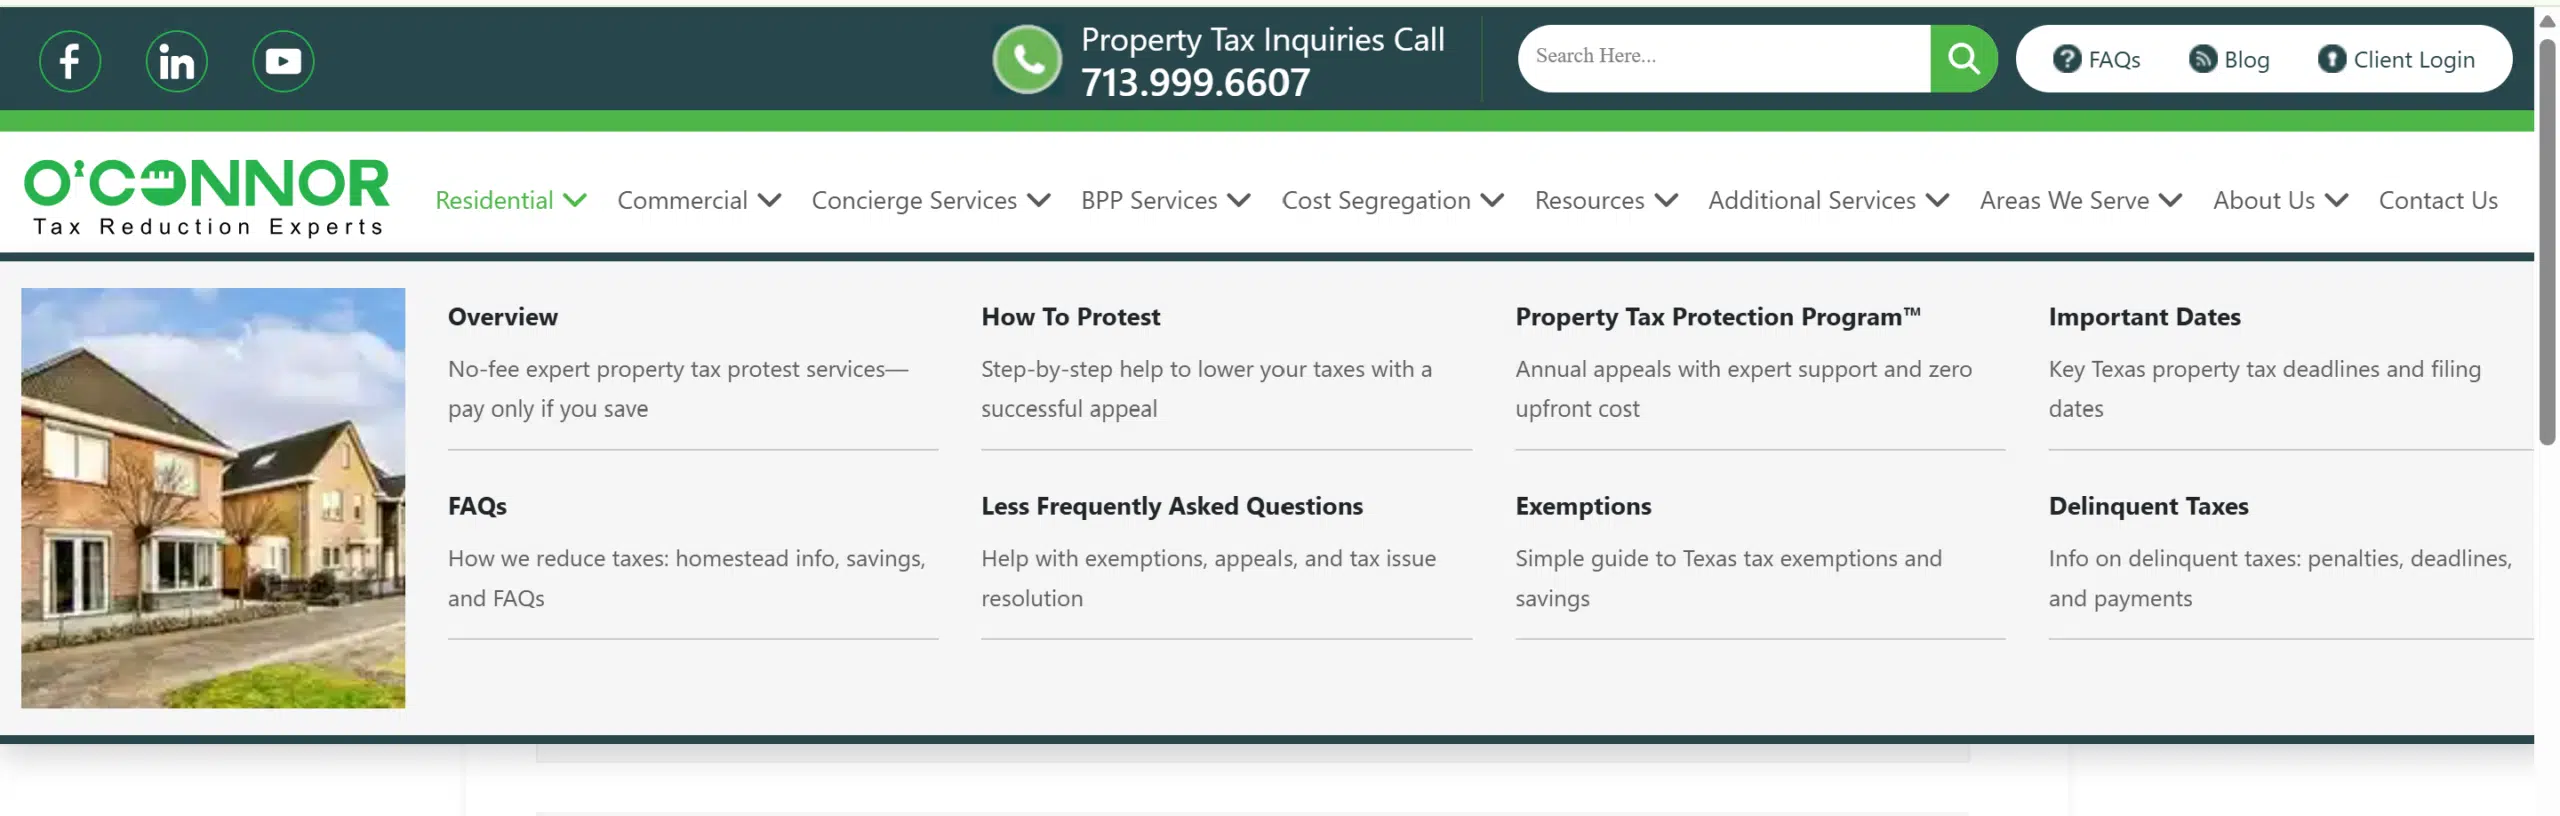Open the Areas We Serve chevron
The image size is (2560, 816).
point(2170,200)
